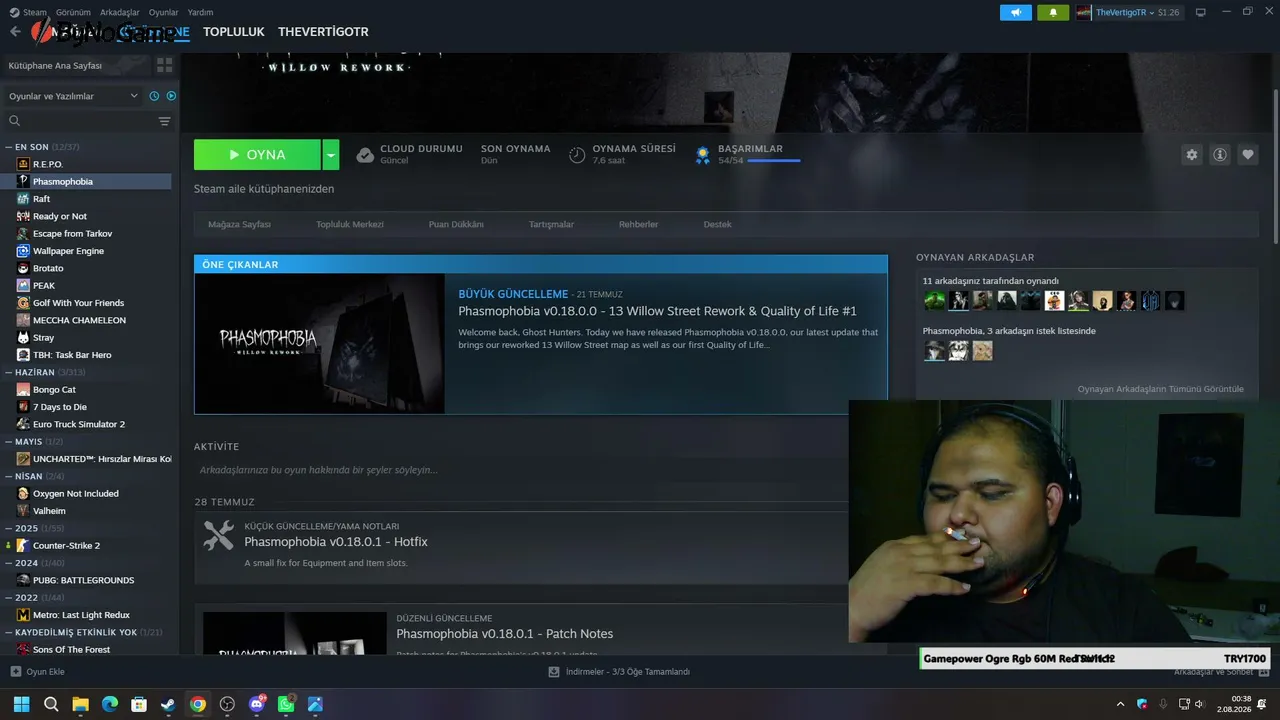Open the İndirmeler downloads status
This screenshot has width=1280, height=720.
coord(619,672)
